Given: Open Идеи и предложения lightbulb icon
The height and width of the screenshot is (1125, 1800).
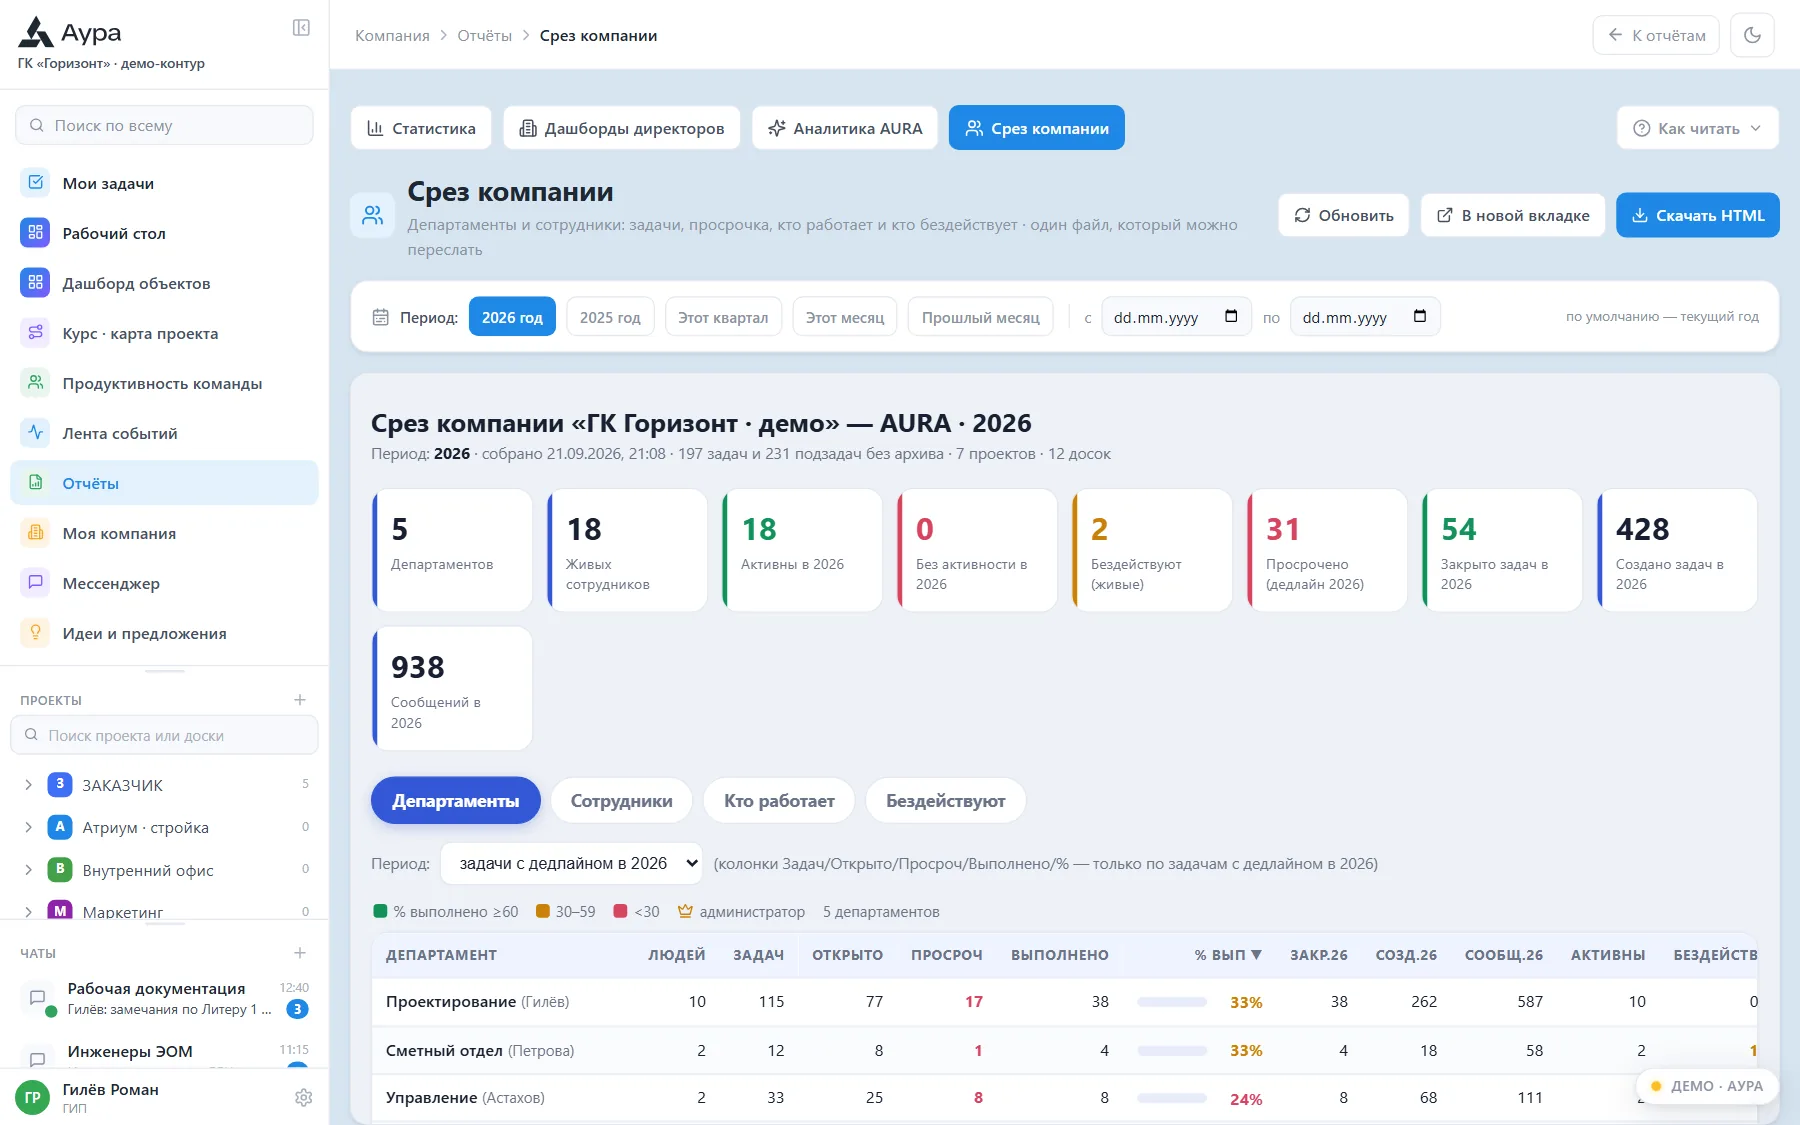Looking at the screenshot, I should tap(36, 633).
